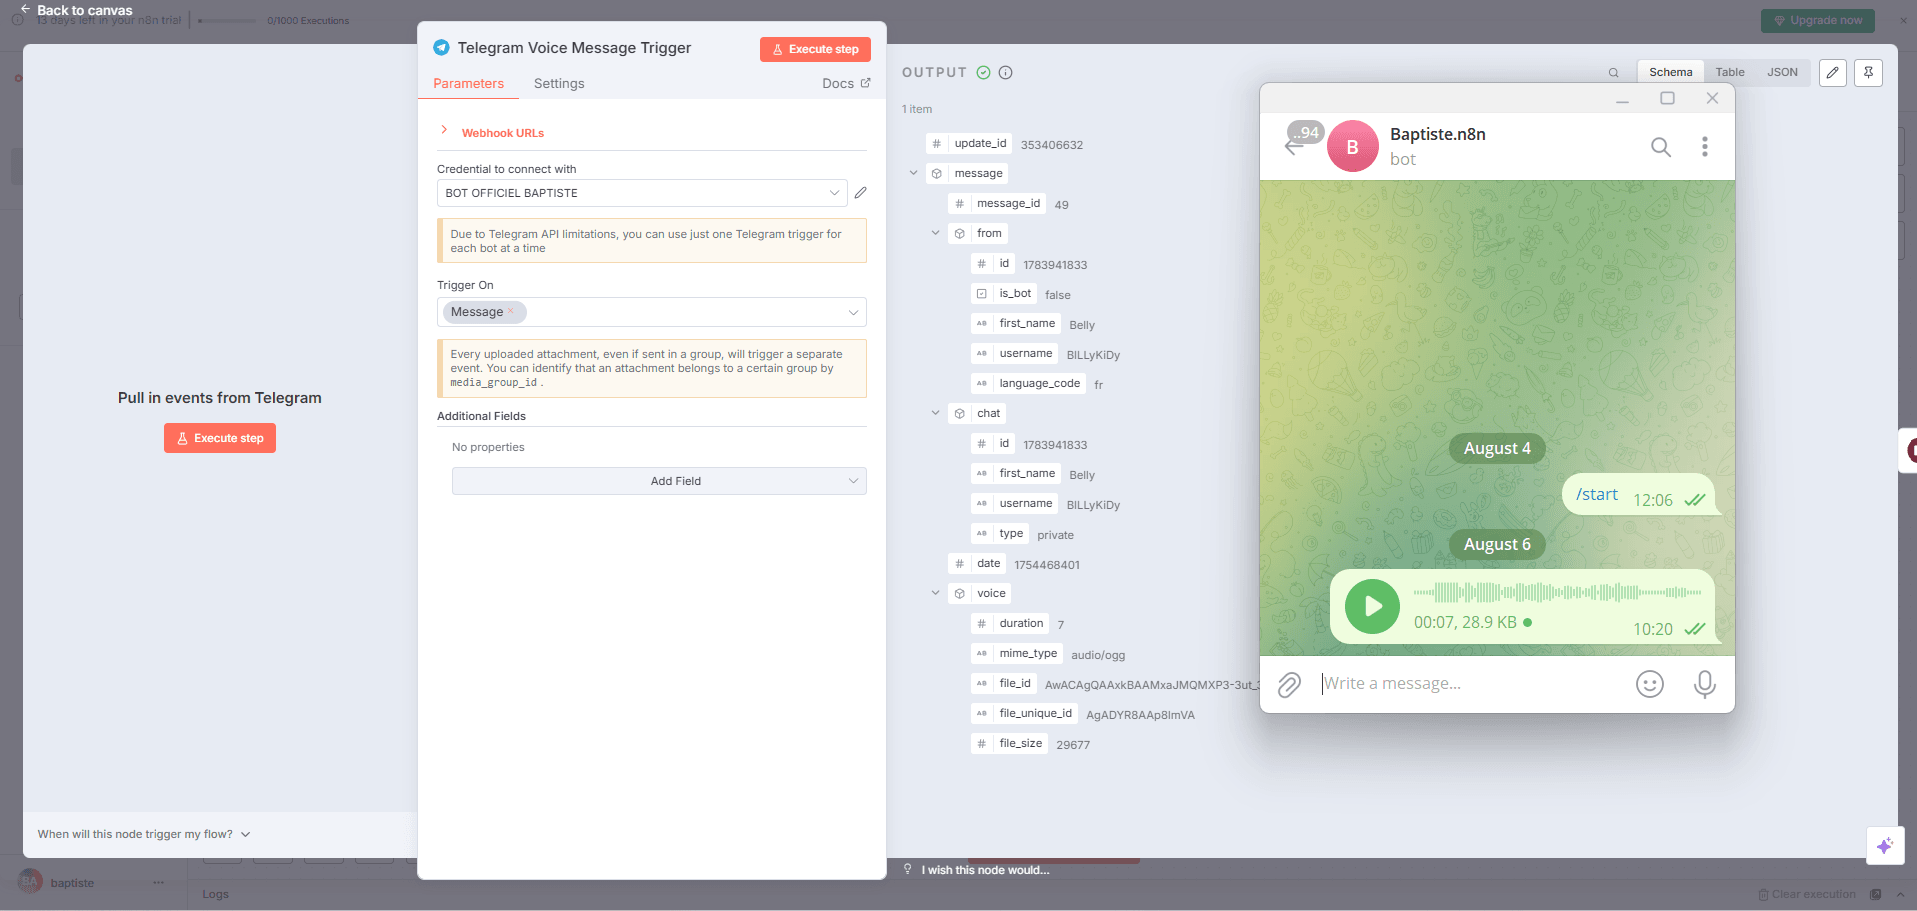Click the output success check icon
The image size is (1917, 911).
(x=983, y=72)
